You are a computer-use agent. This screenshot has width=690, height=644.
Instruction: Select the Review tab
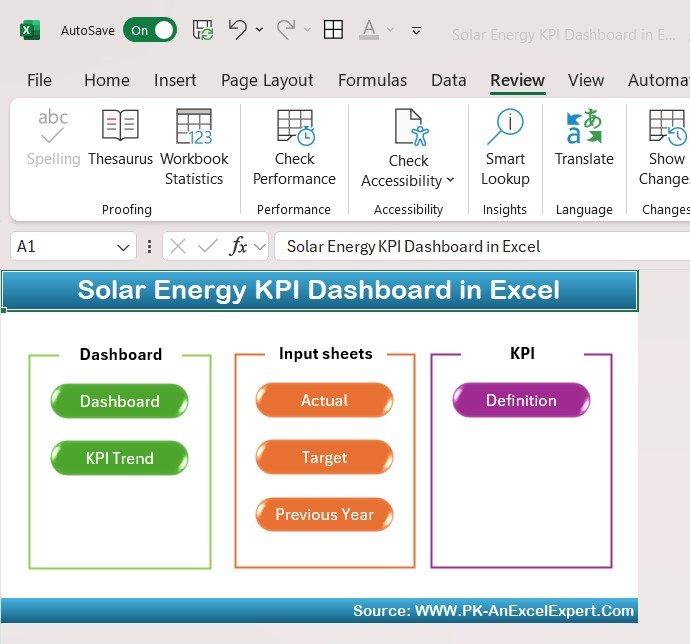coord(518,80)
